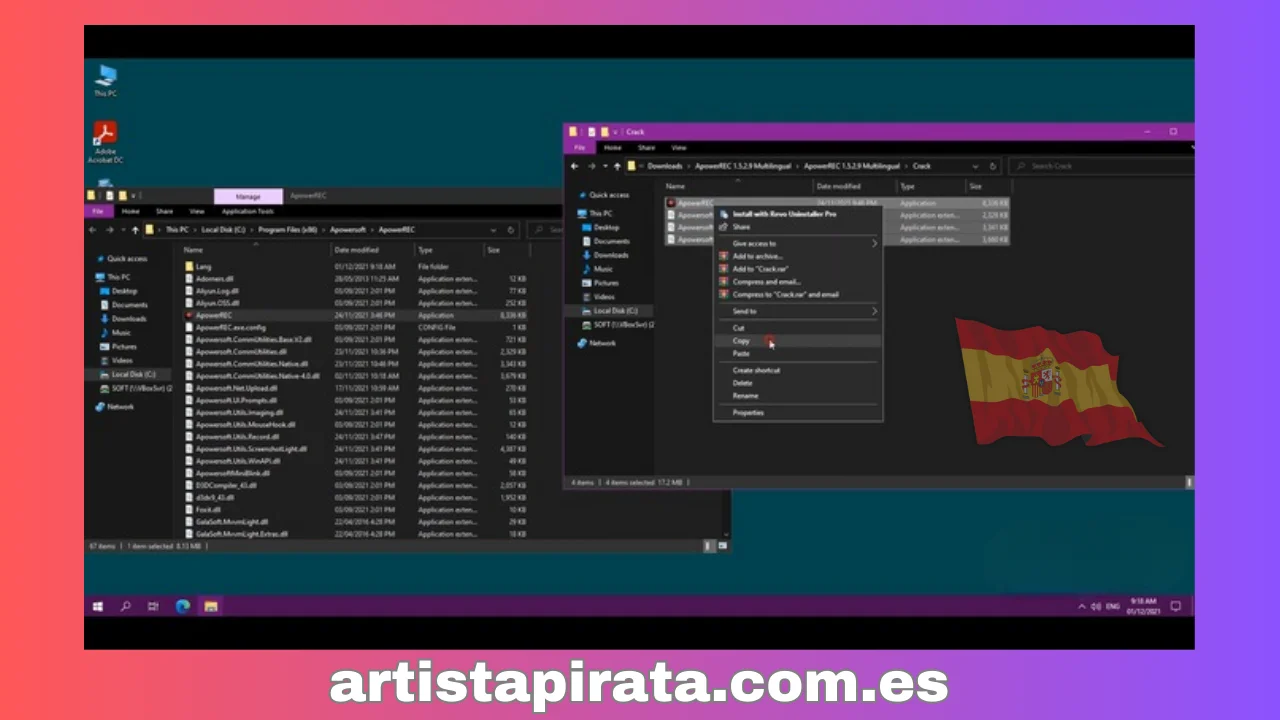Image resolution: width=1280 pixels, height=720 pixels.
Task: Open the volume tray icon
Action: coord(1096,606)
